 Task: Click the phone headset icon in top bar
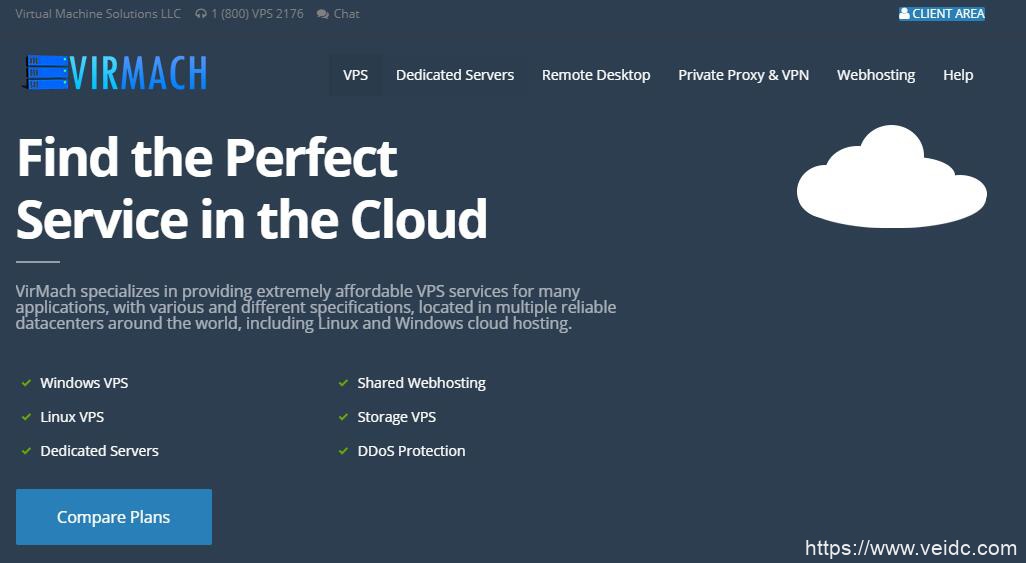coord(201,14)
